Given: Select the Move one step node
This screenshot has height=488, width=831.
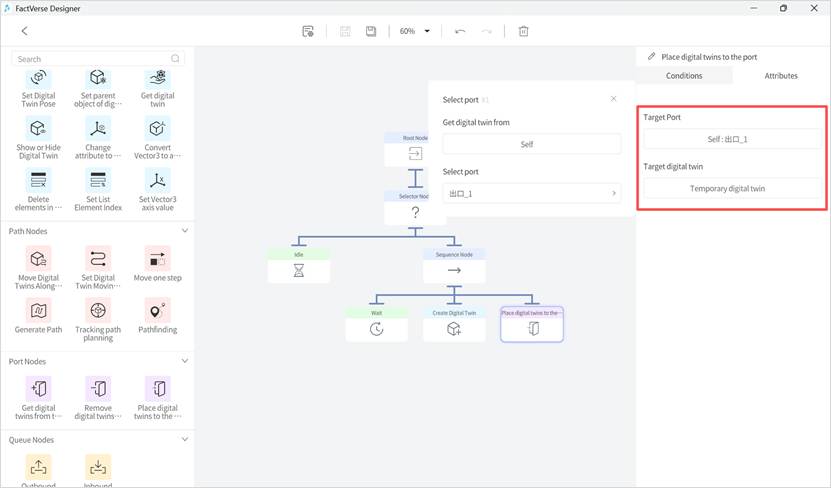Looking at the screenshot, I should [157, 260].
